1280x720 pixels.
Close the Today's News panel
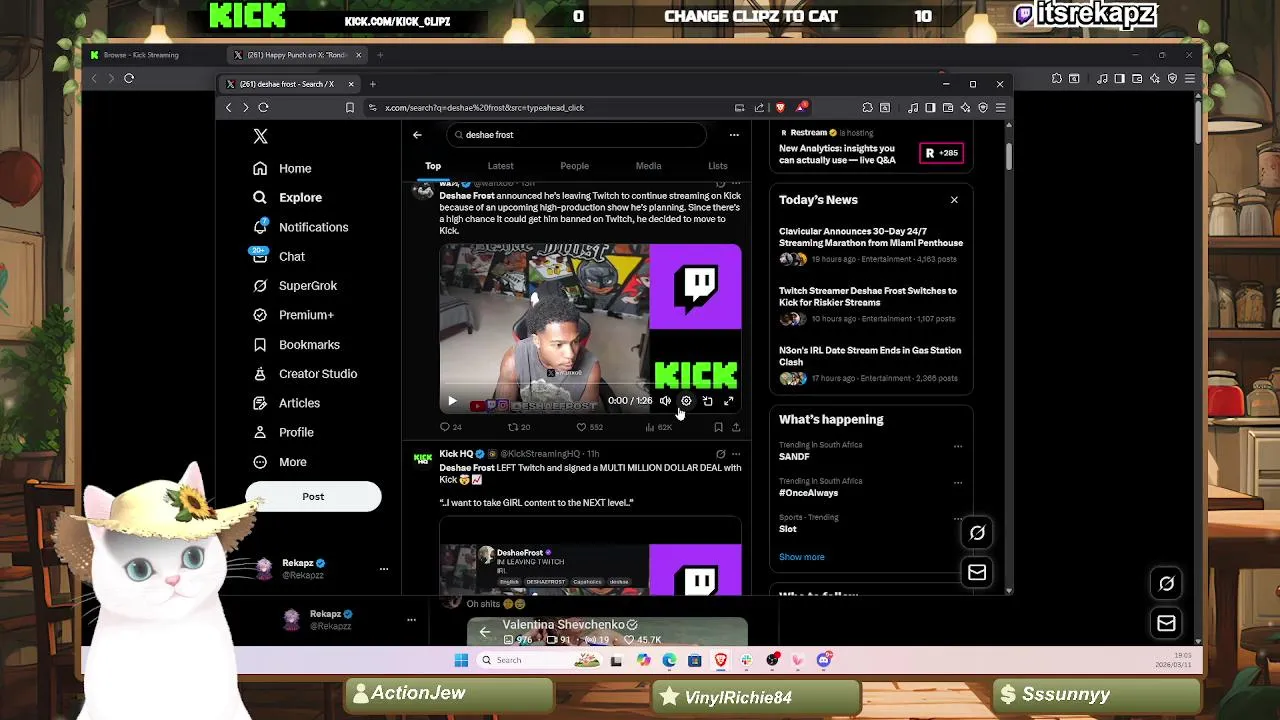954,200
